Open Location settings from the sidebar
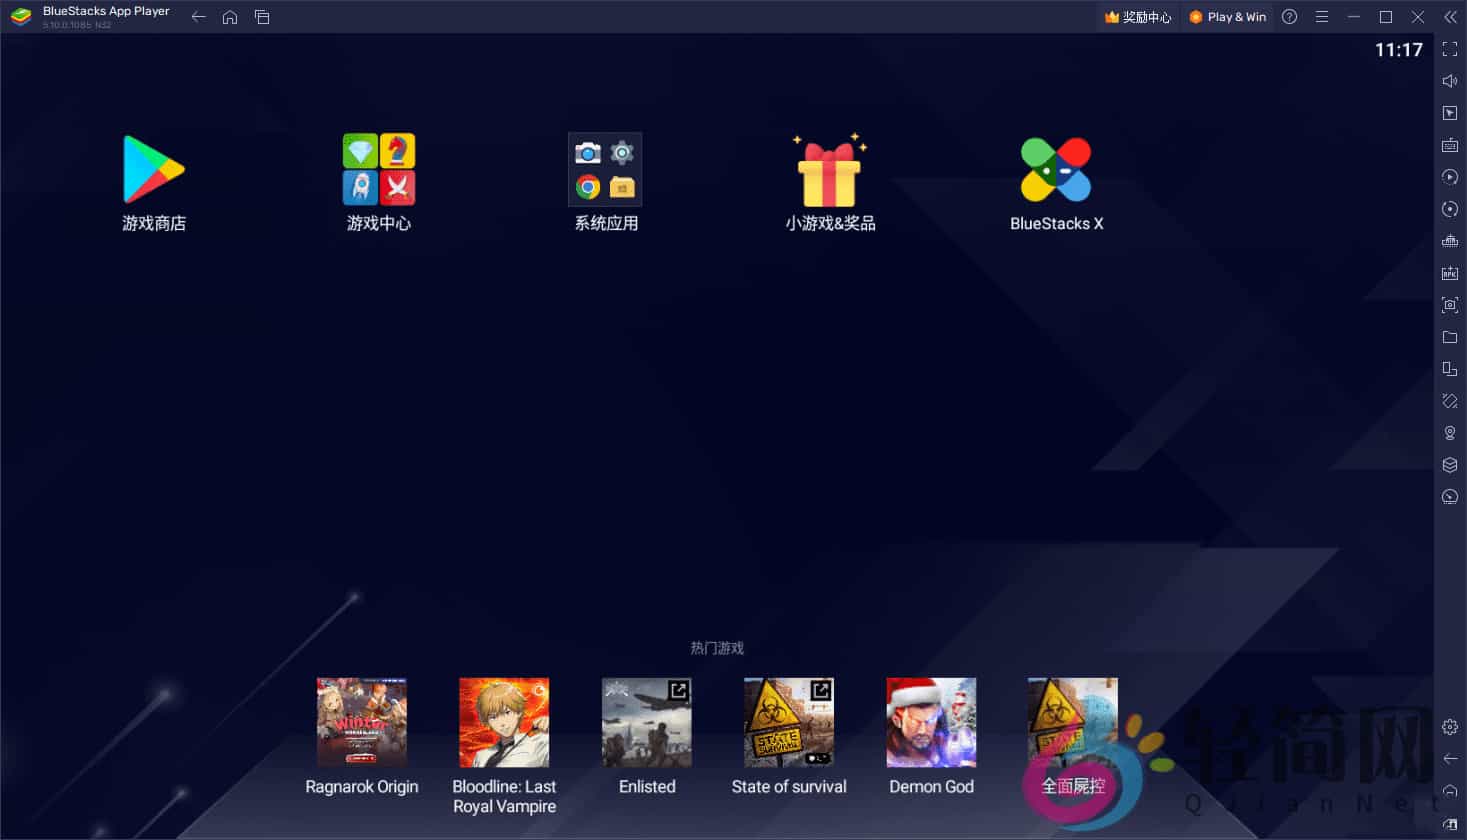This screenshot has height=840, width=1467. point(1449,432)
